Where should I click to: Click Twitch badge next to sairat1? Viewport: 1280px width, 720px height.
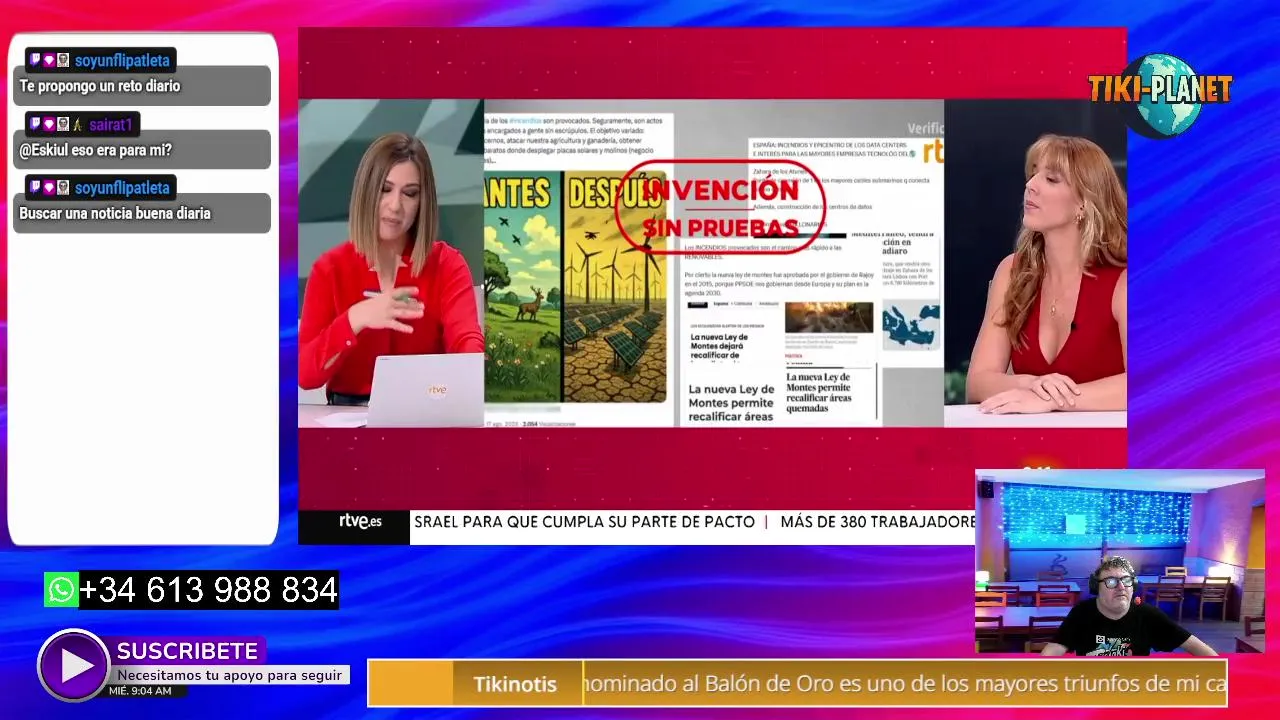[x=34, y=125]
